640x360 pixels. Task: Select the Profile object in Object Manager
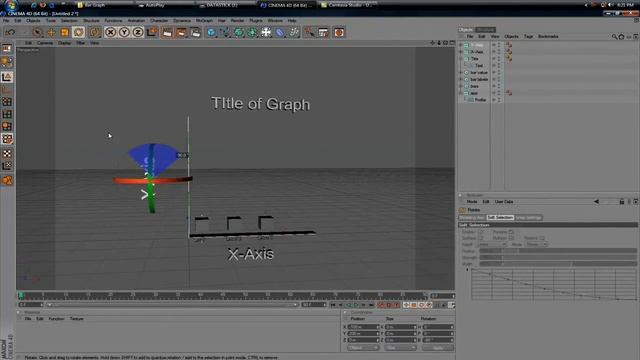pos(480,100)
